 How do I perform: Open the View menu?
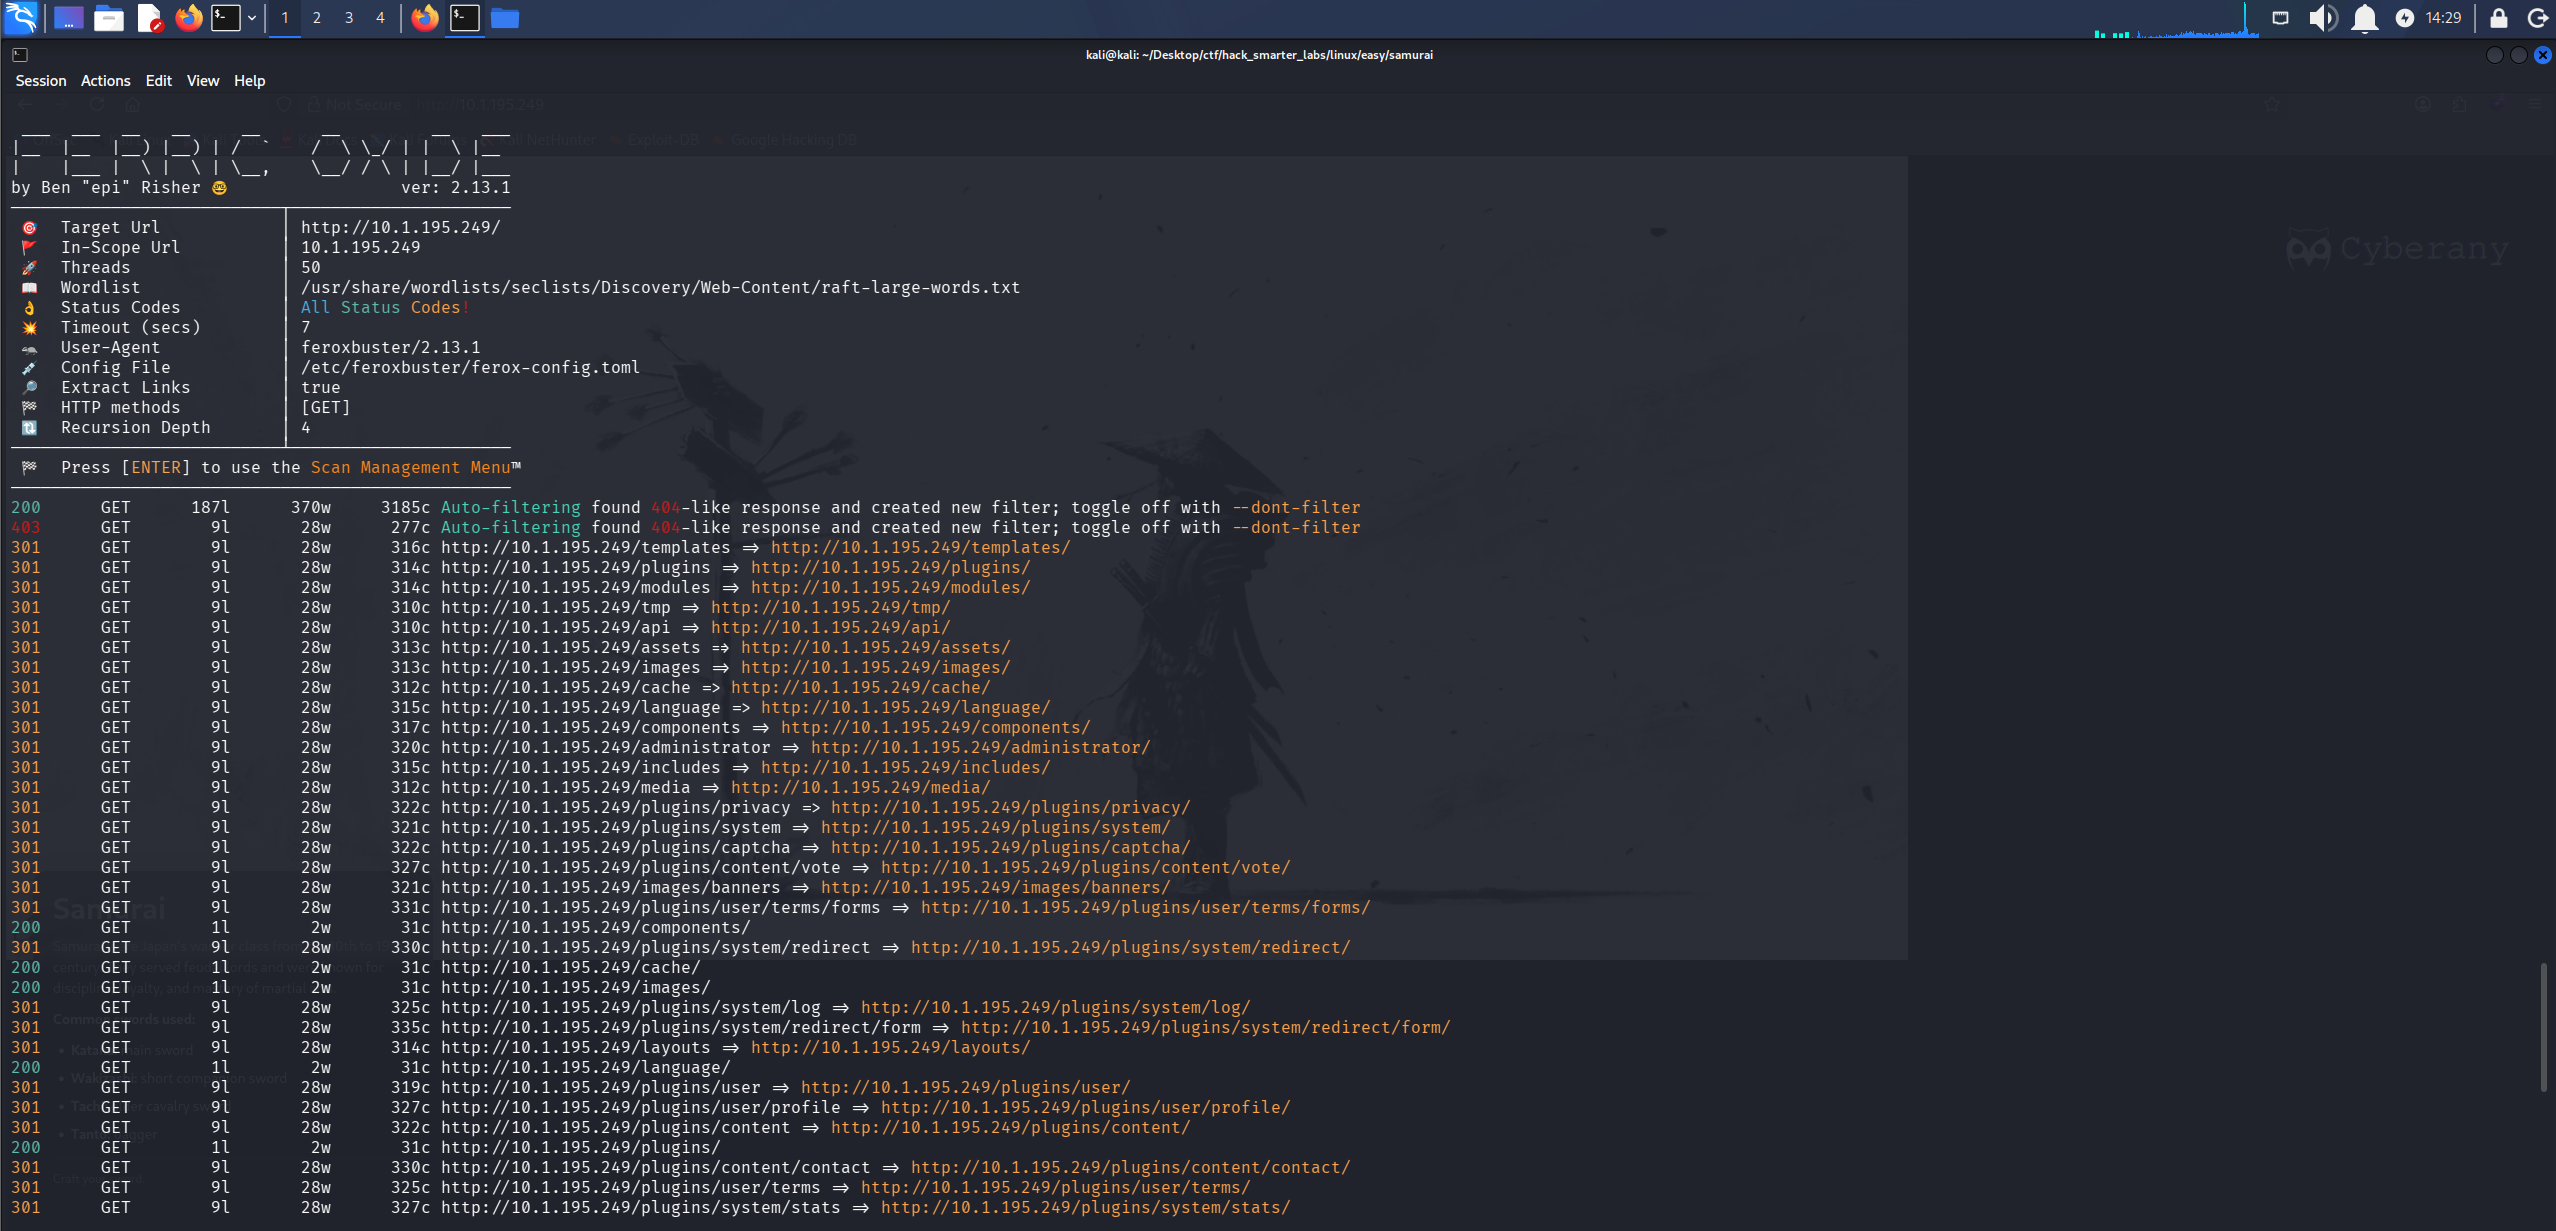pyautogui.click(x=203, y=81)
